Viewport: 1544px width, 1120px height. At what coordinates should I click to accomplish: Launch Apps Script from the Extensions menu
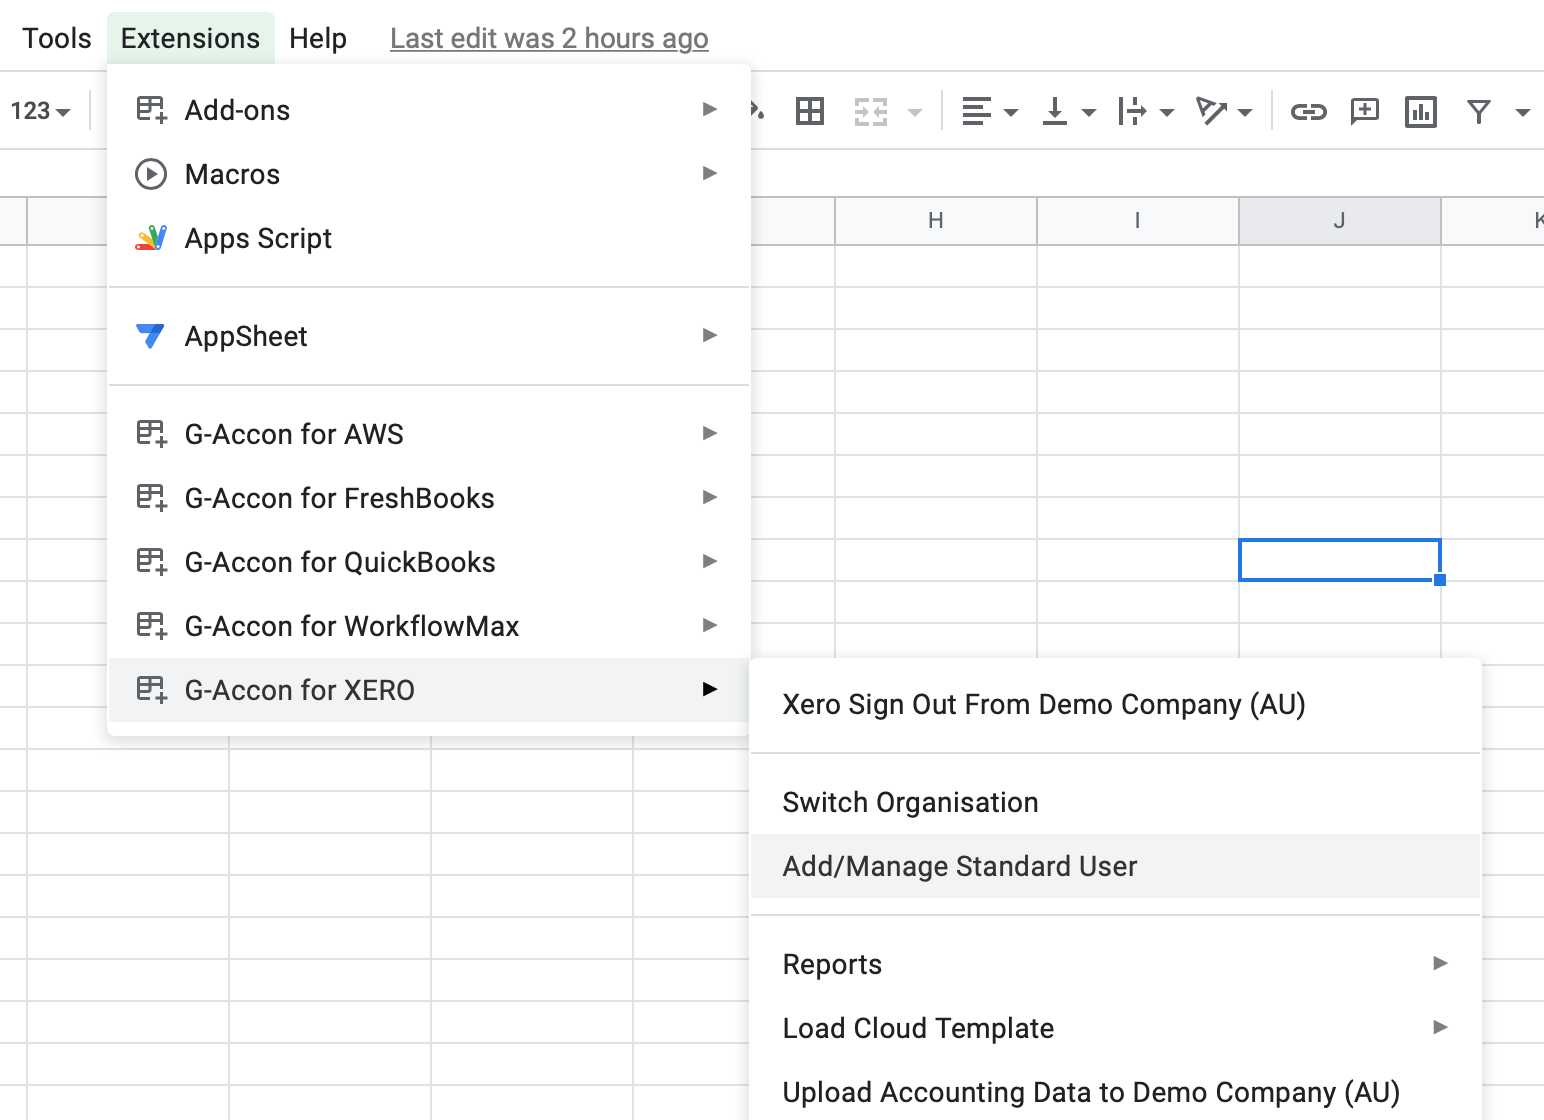(x=428, y=238)
